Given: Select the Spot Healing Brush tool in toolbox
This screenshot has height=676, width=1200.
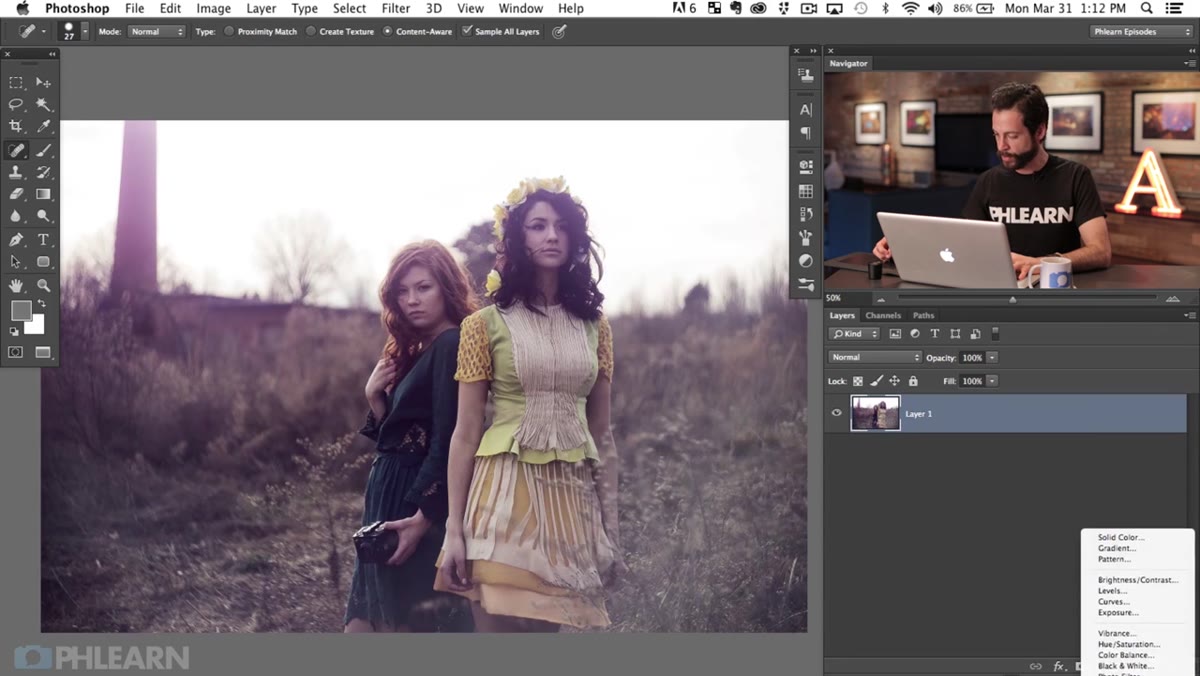Looking at the screenshot, I should [x=16, y=150].
